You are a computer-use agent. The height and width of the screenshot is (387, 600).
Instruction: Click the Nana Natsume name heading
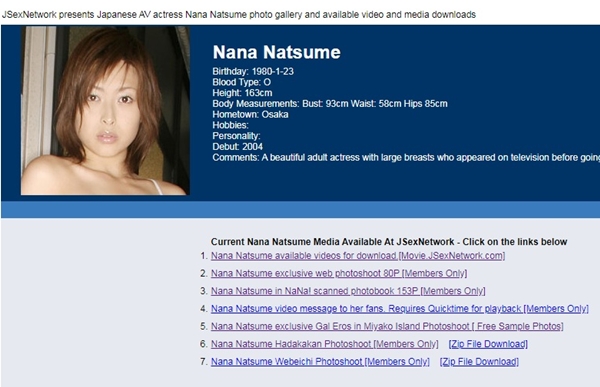click(x=276, y=52)
